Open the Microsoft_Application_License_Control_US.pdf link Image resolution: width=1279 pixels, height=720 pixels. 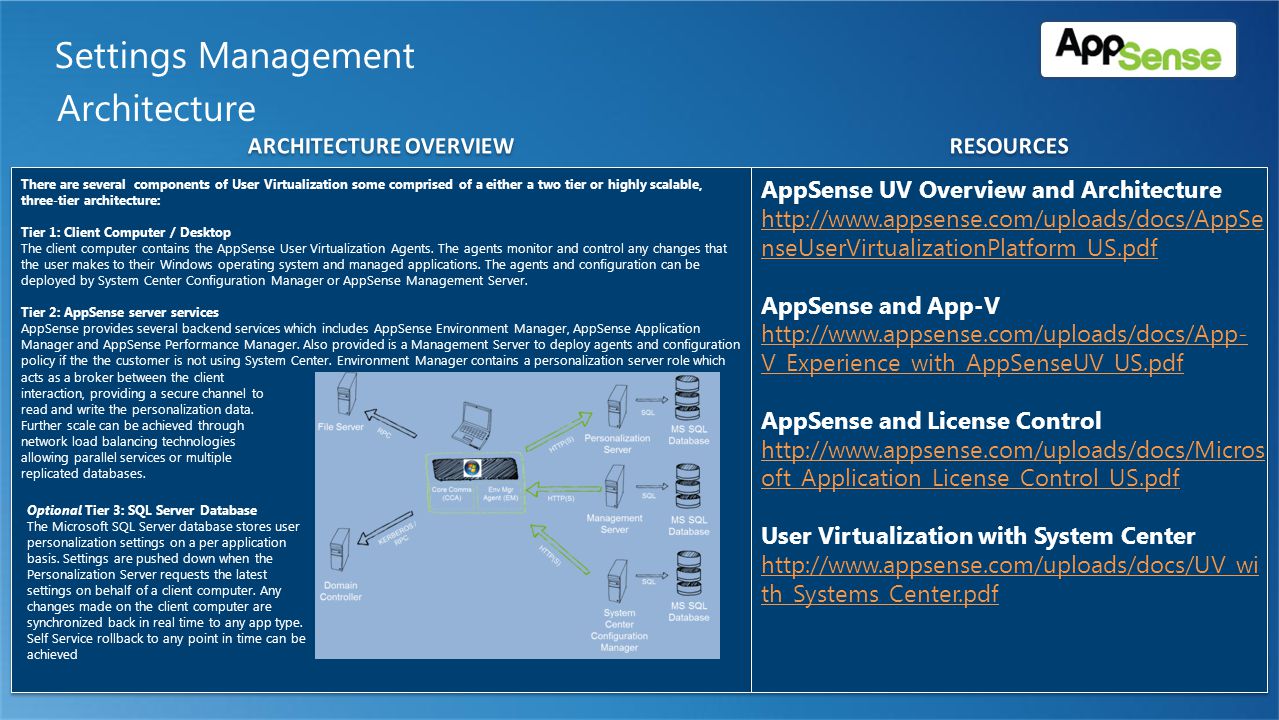1012,463
